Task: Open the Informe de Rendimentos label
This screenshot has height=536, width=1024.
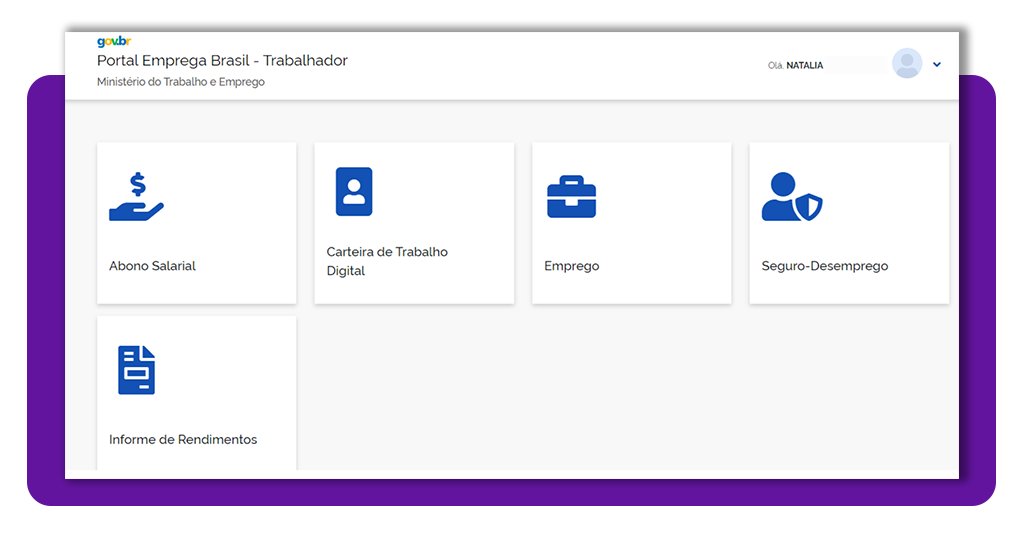Action: 183,439
